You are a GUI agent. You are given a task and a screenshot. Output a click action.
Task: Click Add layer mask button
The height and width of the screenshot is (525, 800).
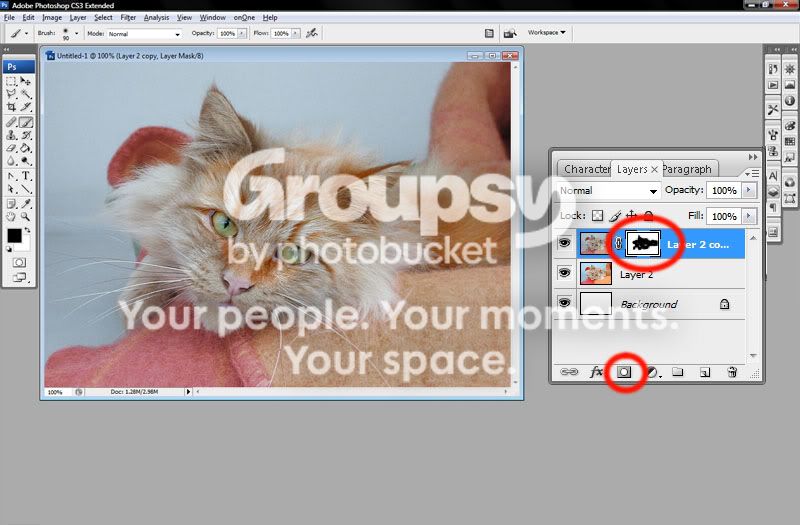tap(624, 372)
